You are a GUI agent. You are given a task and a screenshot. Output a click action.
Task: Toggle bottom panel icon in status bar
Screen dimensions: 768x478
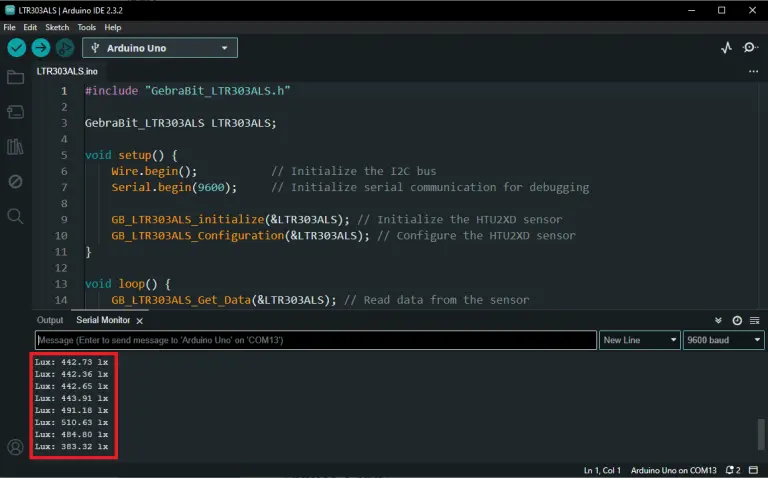(754, 470)
